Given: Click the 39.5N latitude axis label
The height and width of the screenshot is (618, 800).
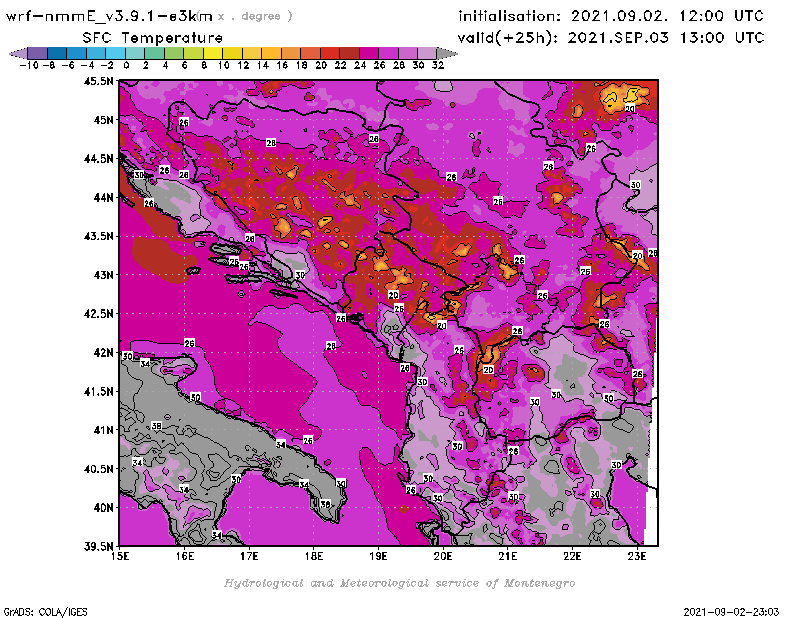Looking at the screenshot, I should pos(98,547).
